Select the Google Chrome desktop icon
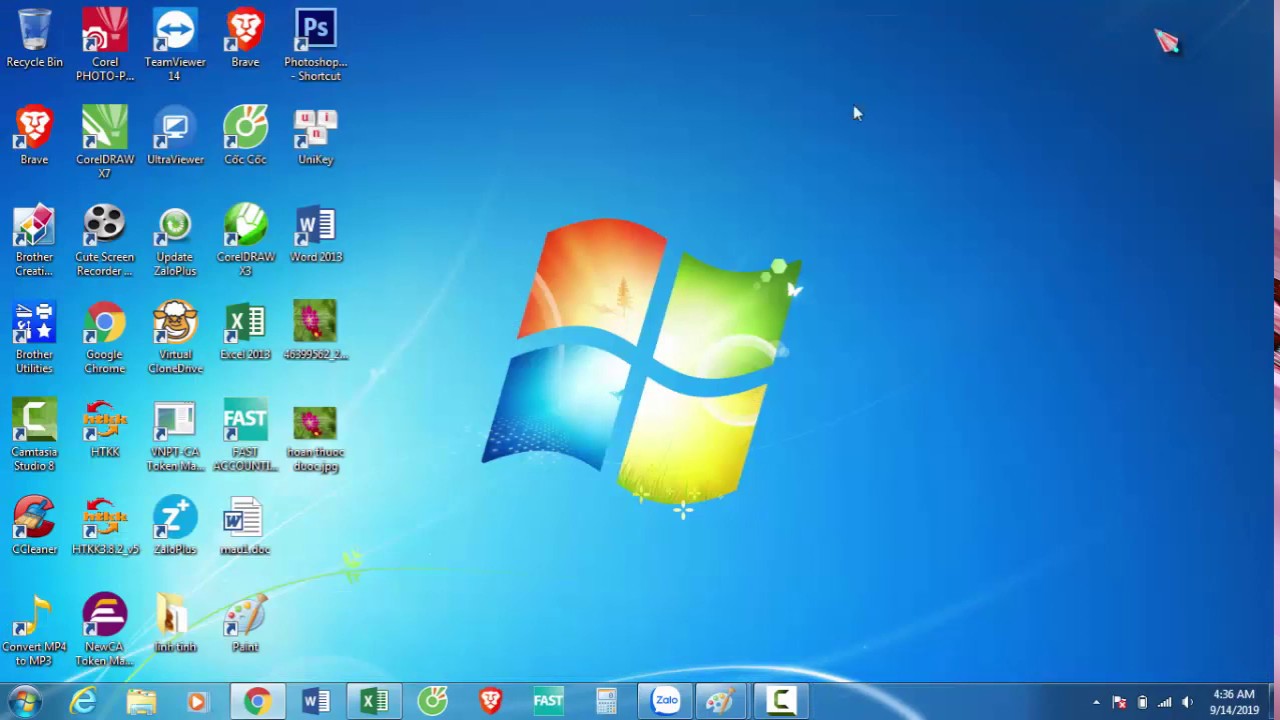This screenshot has width=1280, height=720. click(105, 337)
